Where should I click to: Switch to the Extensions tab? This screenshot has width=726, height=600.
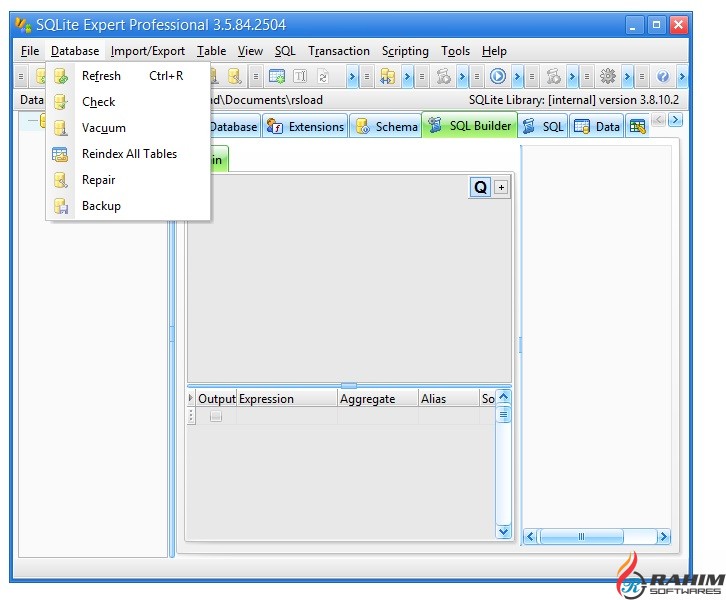[x=306, y=126]
